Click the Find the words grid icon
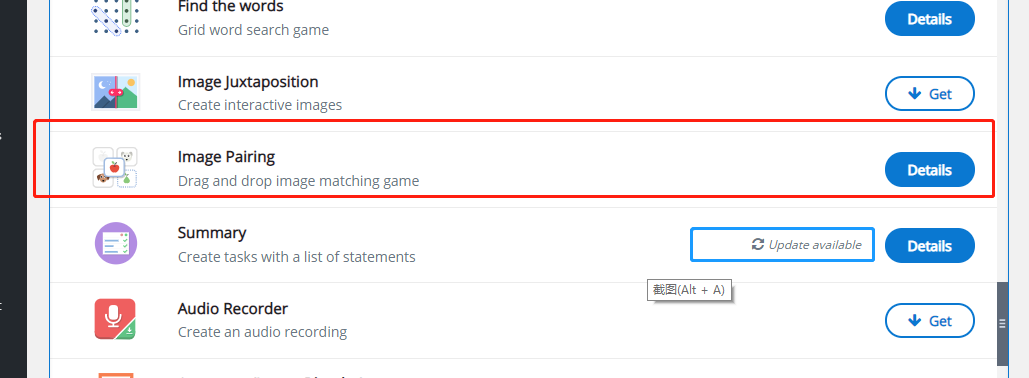Image resolution: width=1029 pixels, height=378 pixels. [x=115, y=17]
